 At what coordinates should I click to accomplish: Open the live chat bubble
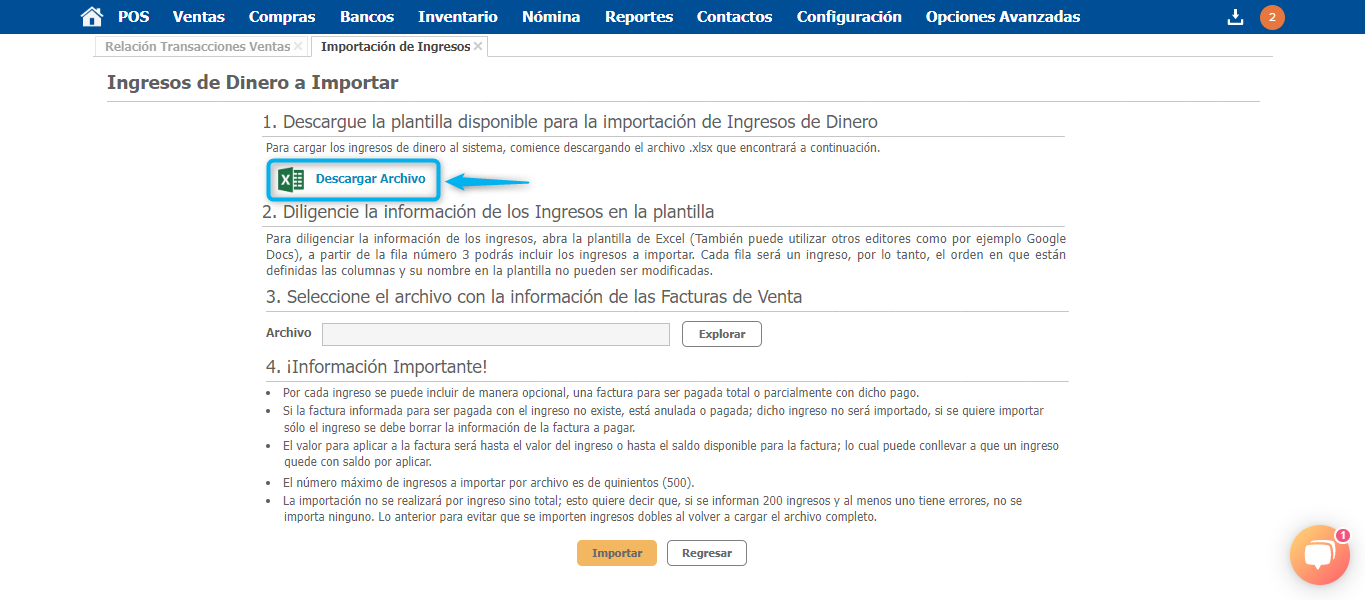pyautogui.click(x=1319, y=555)
